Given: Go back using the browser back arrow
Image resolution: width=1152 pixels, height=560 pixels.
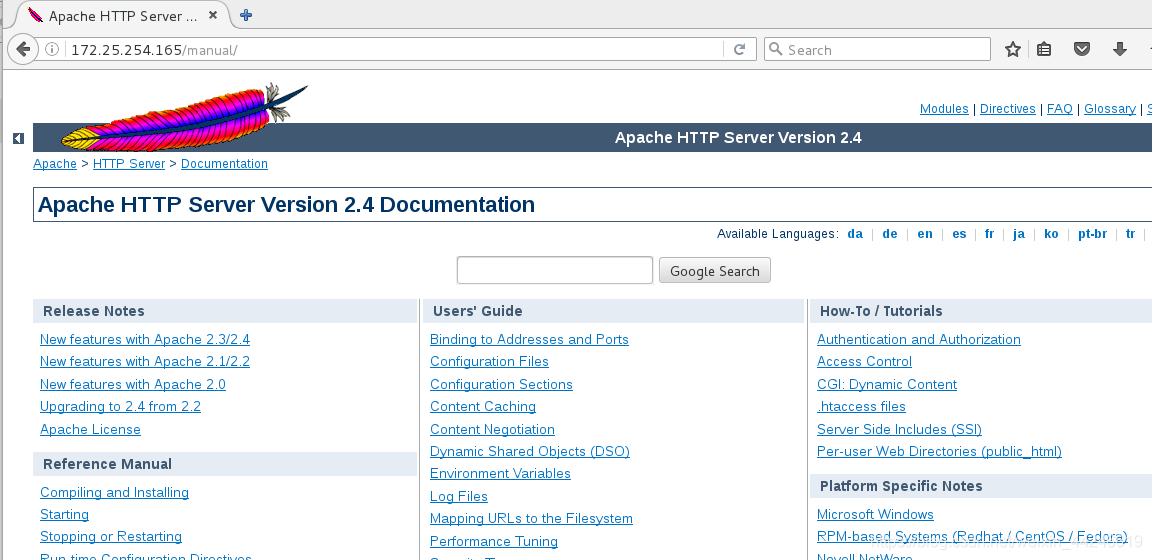Looking at the screenshot, I should tap(23, 49).
